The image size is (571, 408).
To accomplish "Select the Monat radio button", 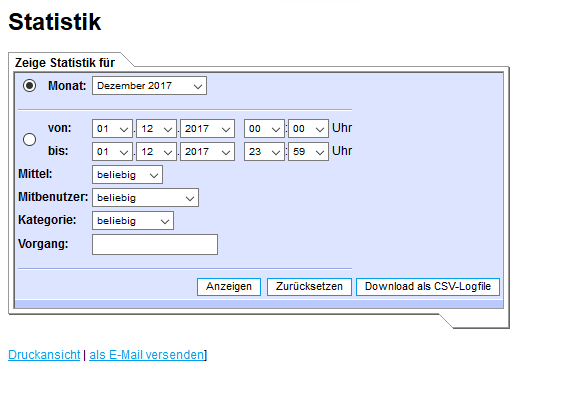I will (29, 86).
